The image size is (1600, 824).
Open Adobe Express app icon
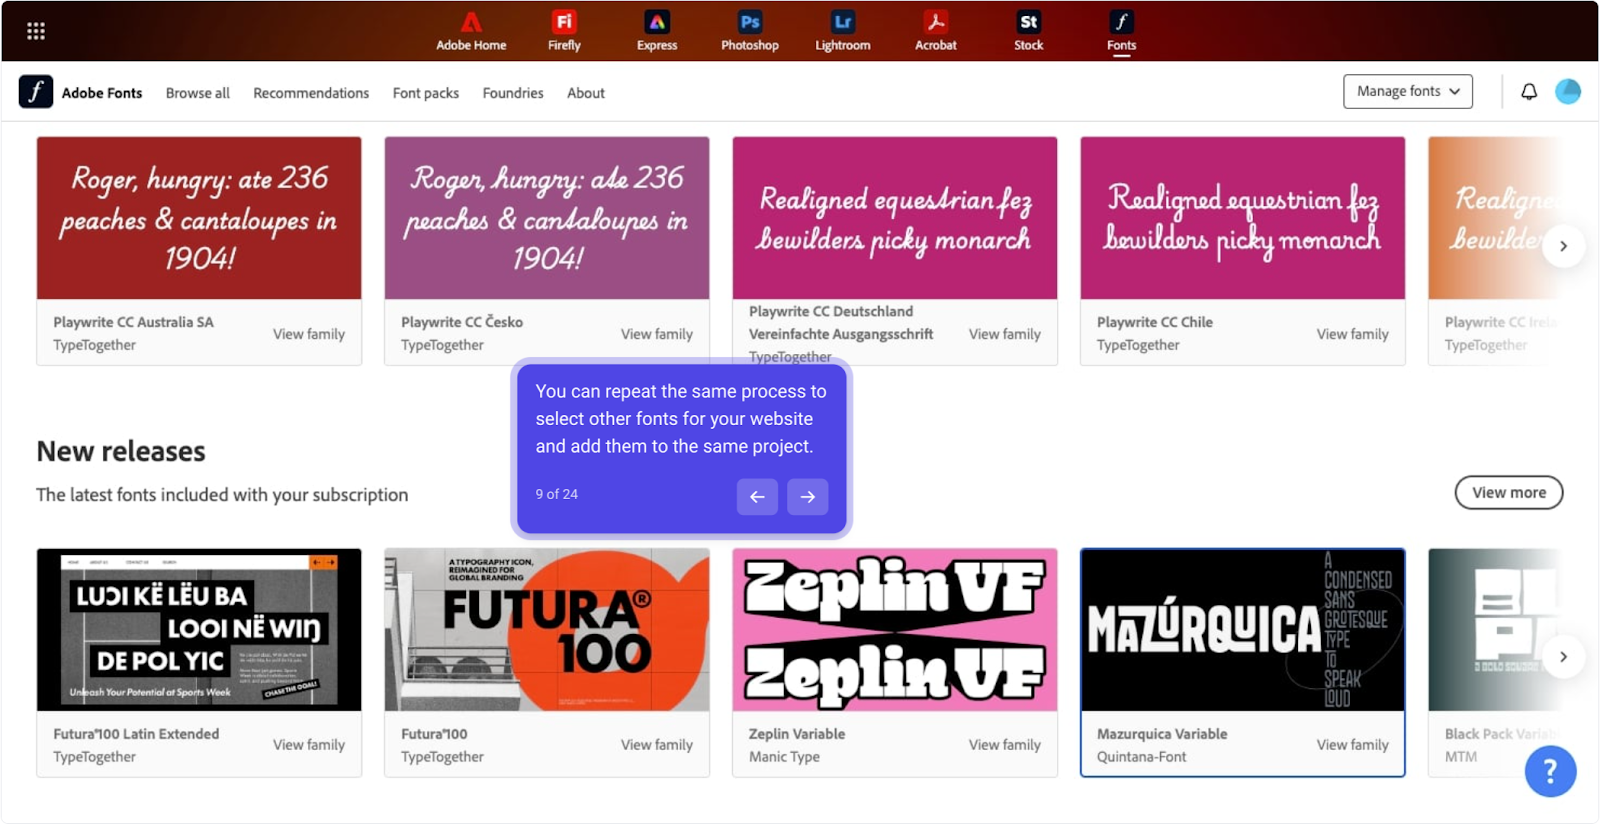[x=657, y=31]
